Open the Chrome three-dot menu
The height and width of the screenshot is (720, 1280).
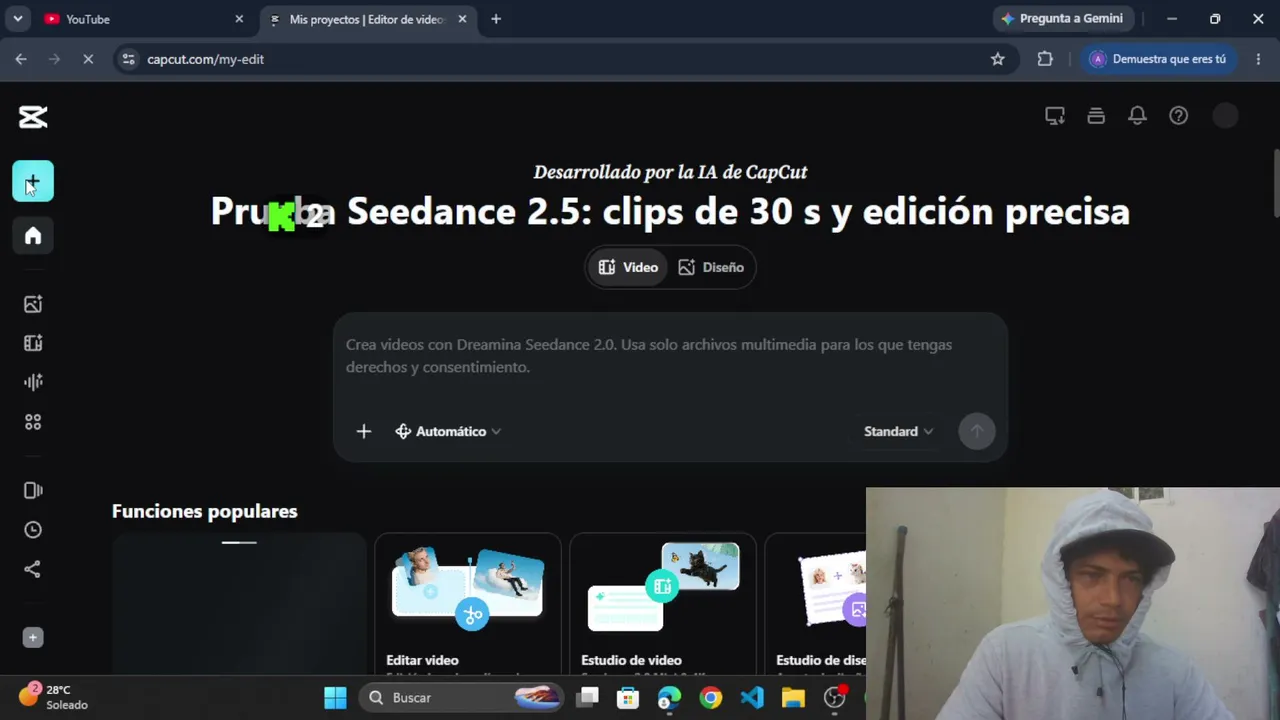tap(1258, 59)
